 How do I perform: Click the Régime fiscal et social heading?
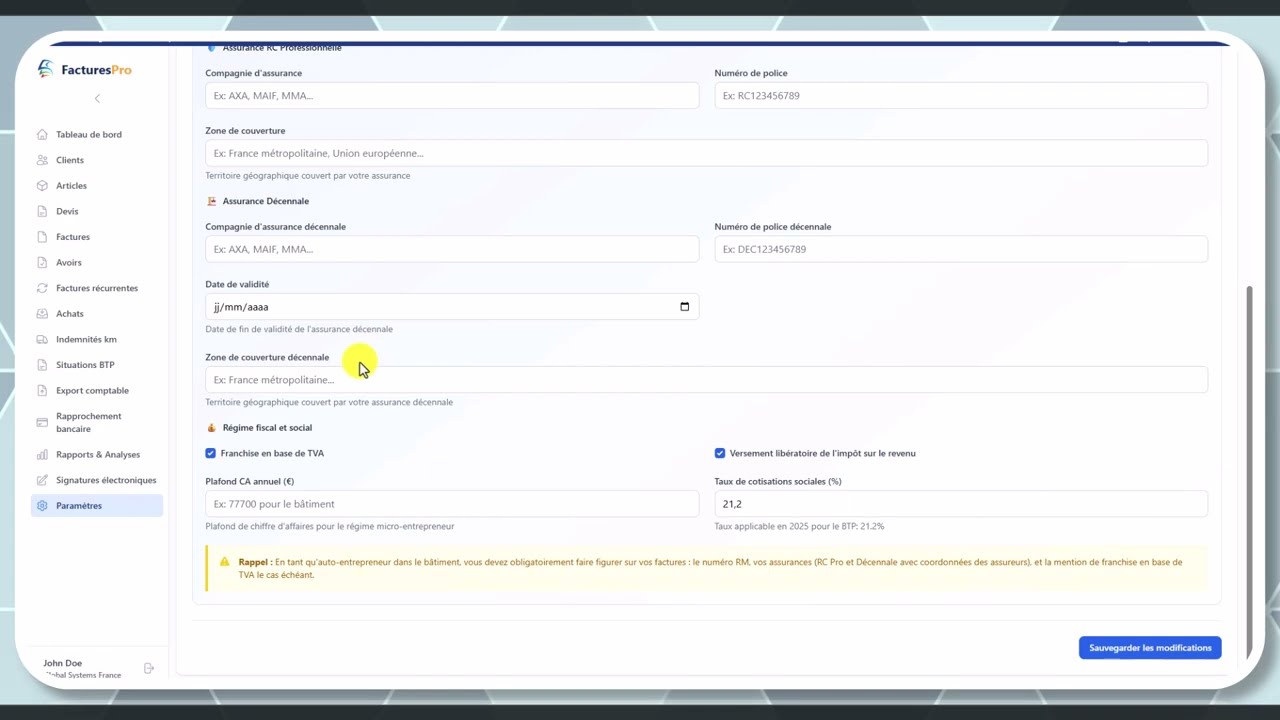point(267,428)
